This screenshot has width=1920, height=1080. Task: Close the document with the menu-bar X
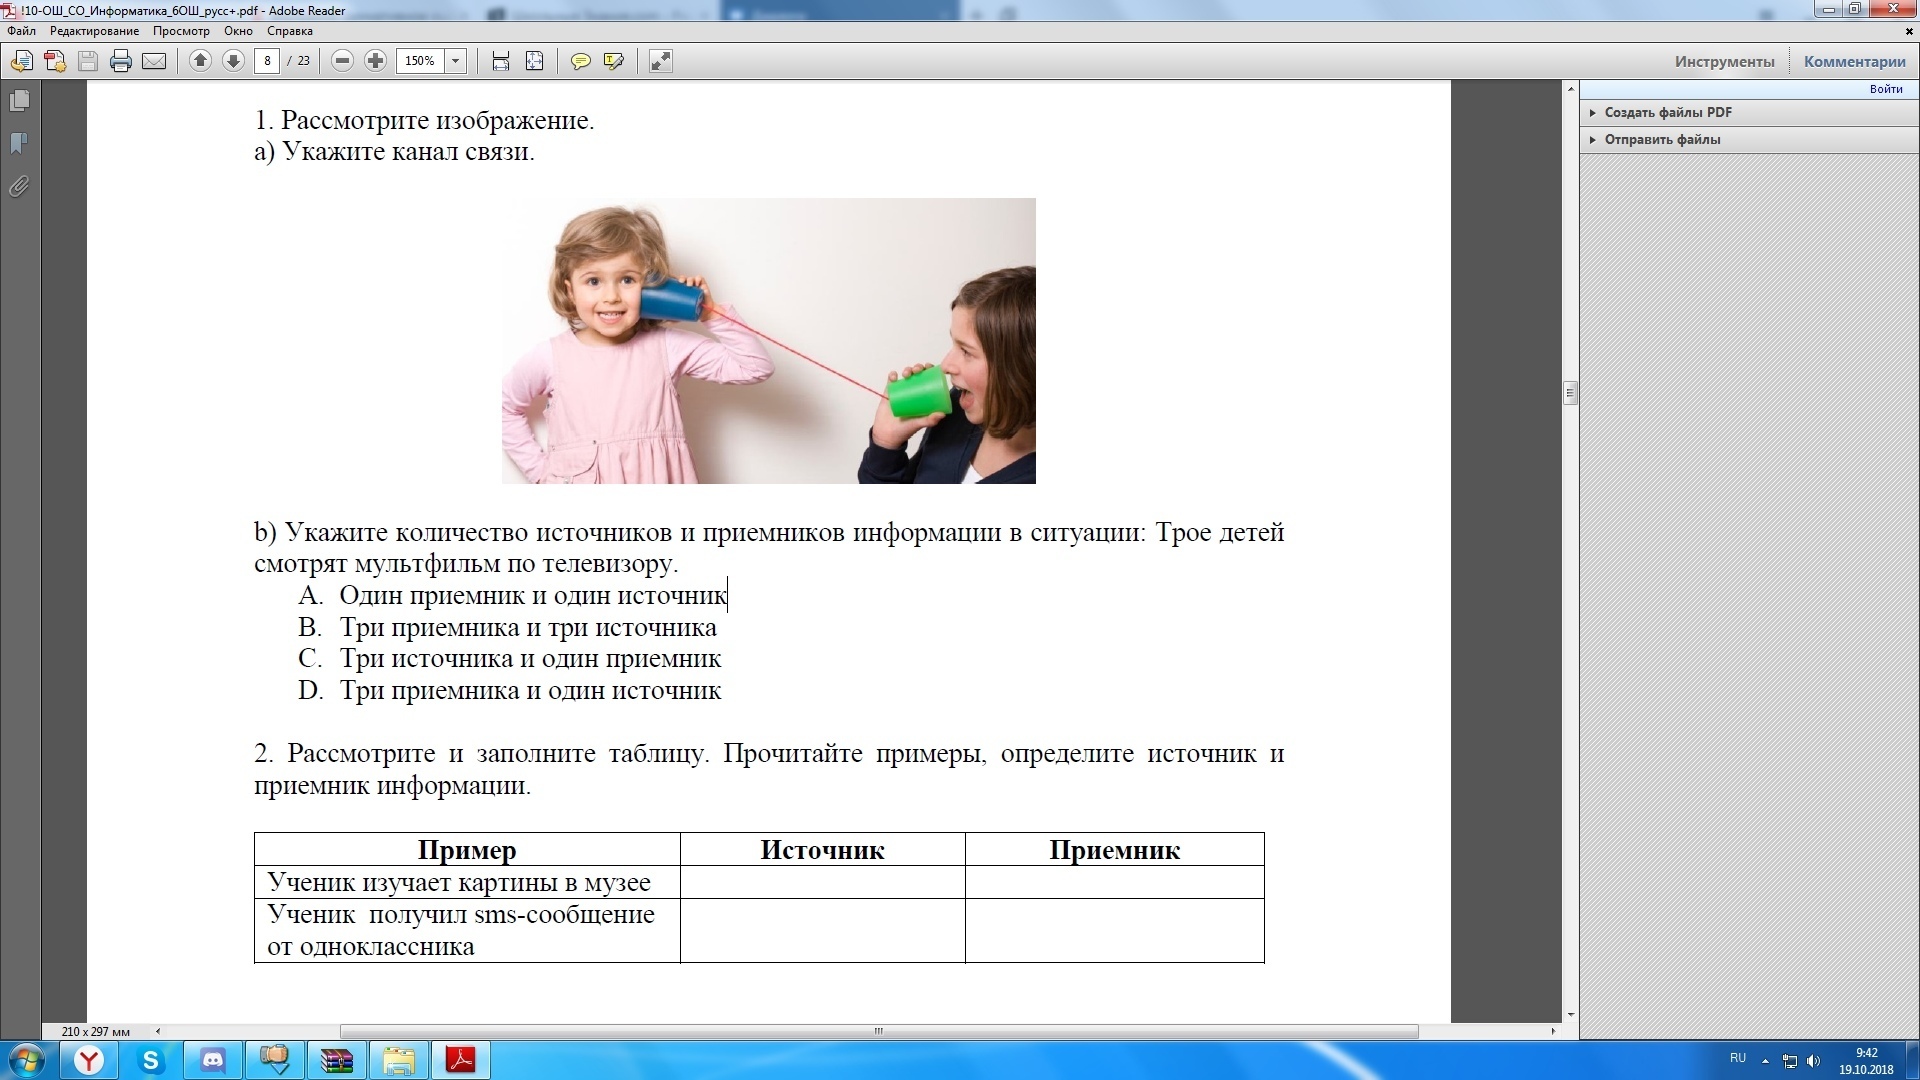click(x=1909, y=31)
